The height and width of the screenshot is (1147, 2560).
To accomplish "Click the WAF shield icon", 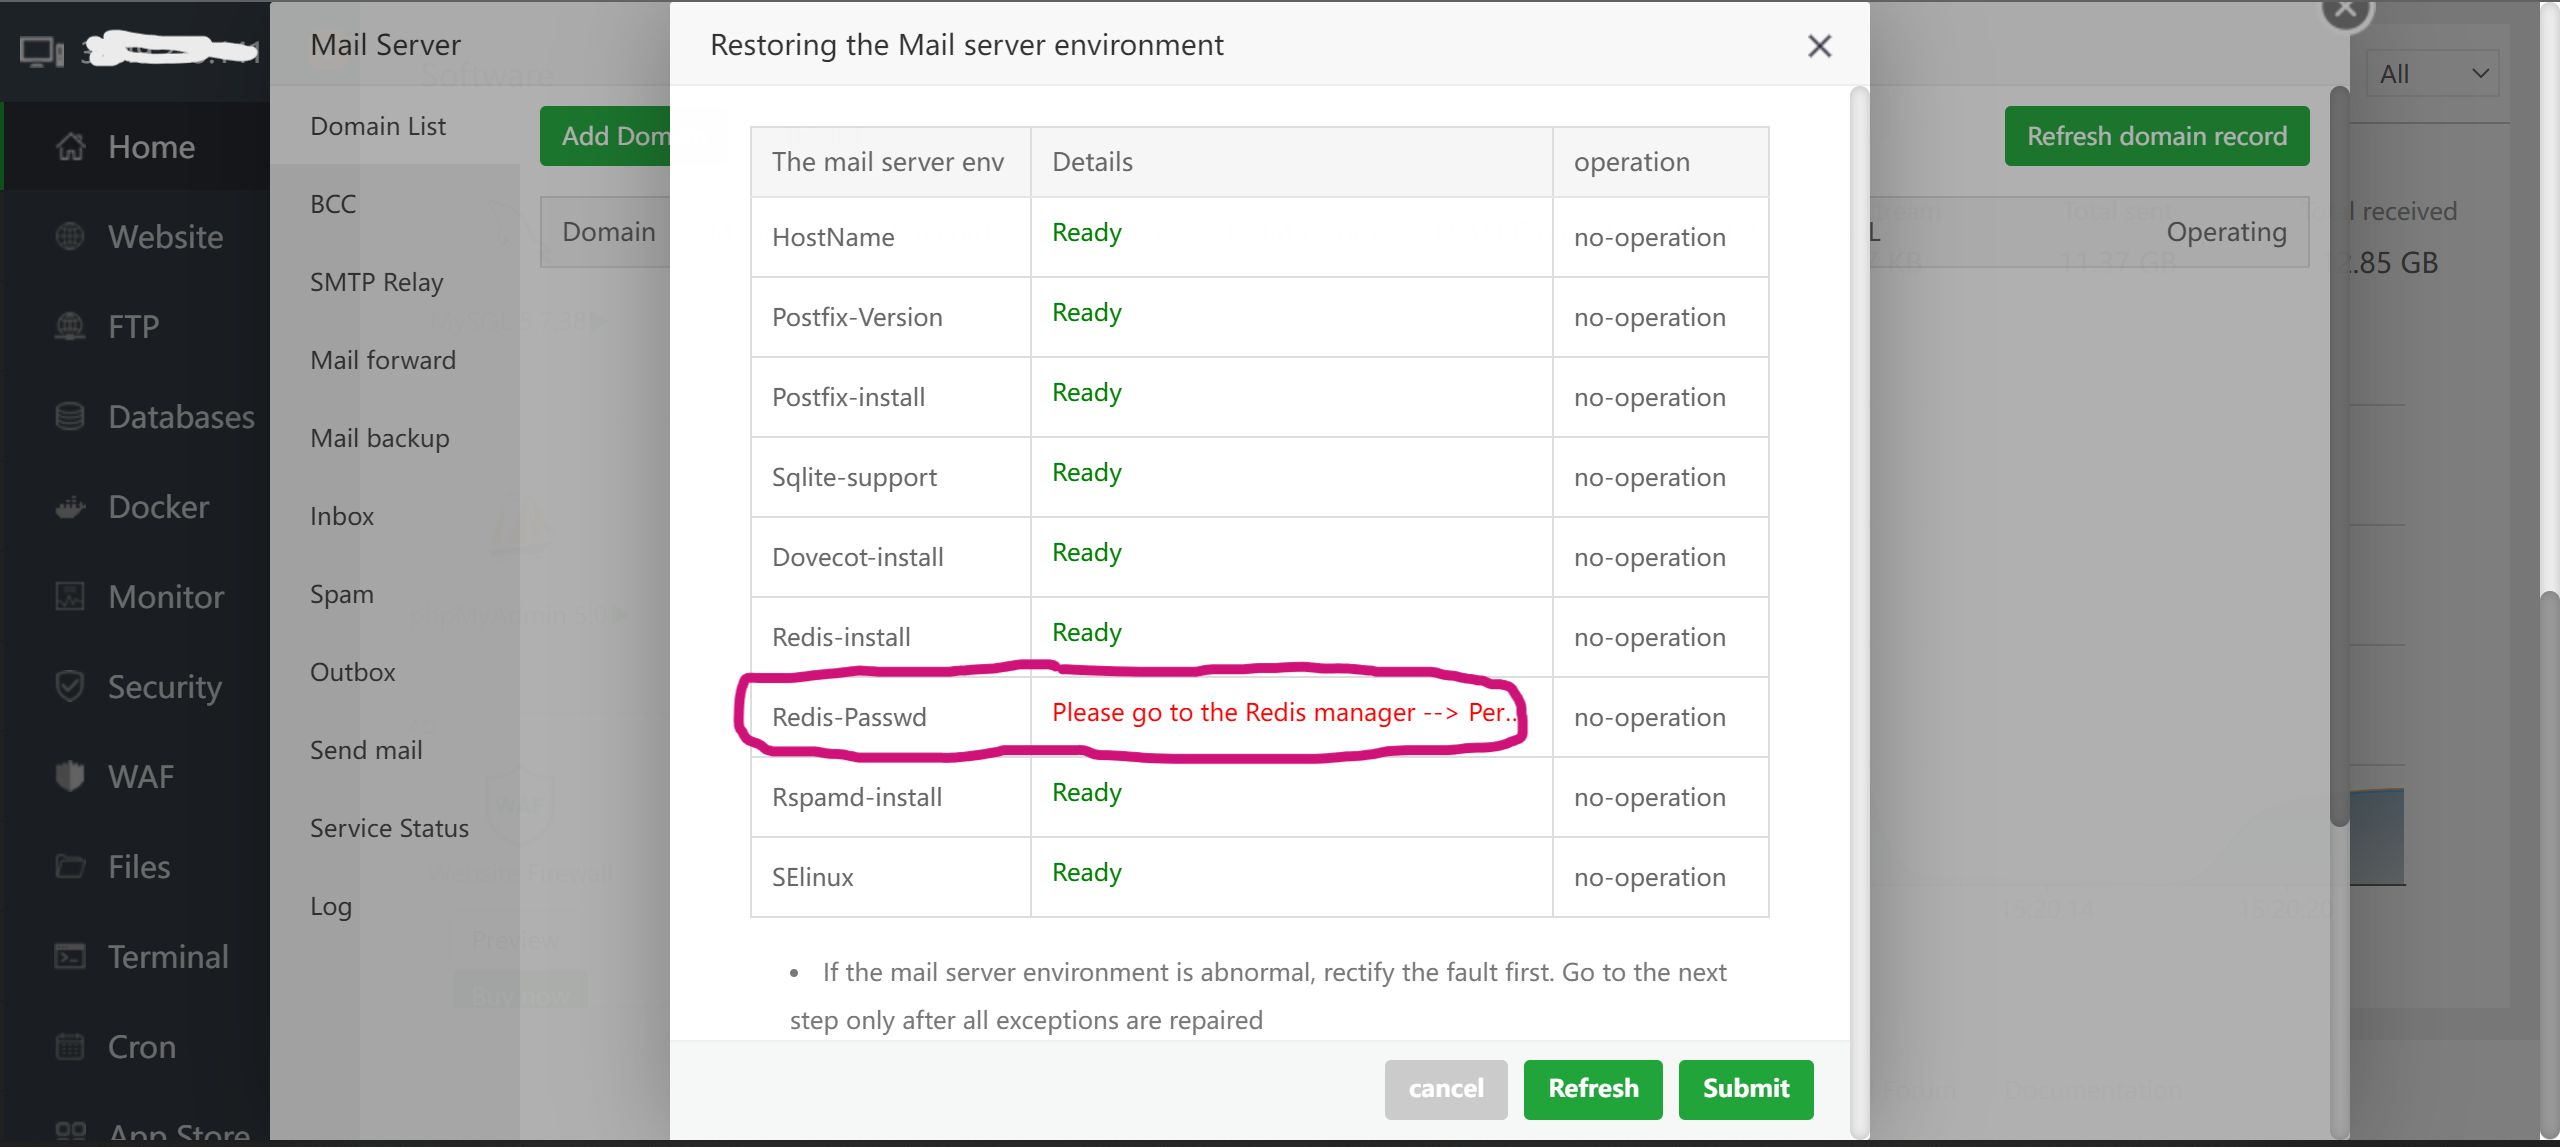I will click(x=70, y=777).
